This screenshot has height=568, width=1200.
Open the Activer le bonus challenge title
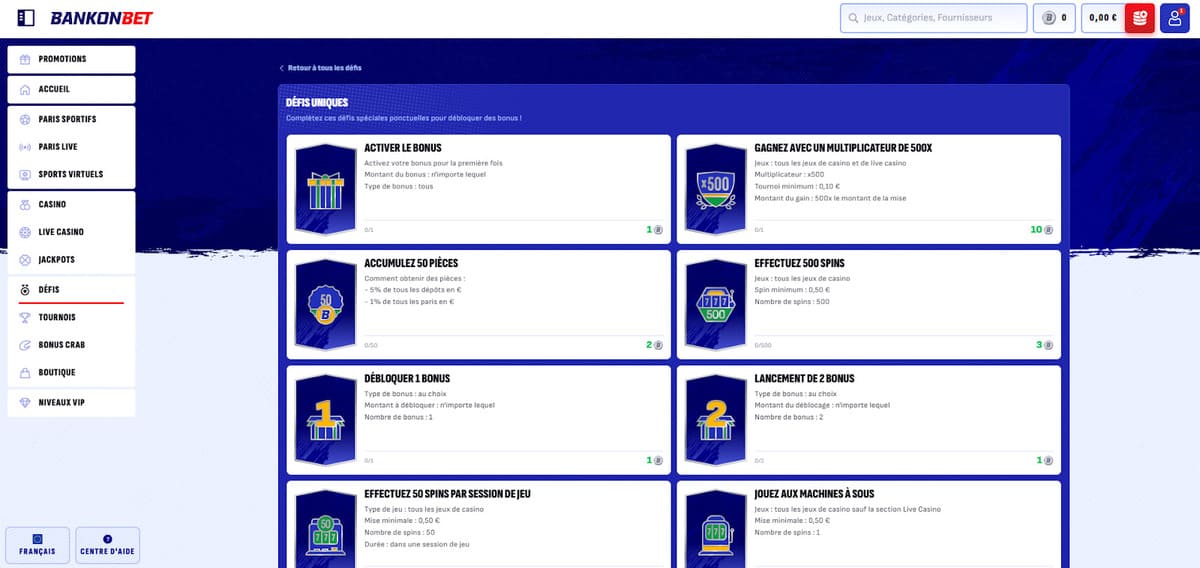403,148
